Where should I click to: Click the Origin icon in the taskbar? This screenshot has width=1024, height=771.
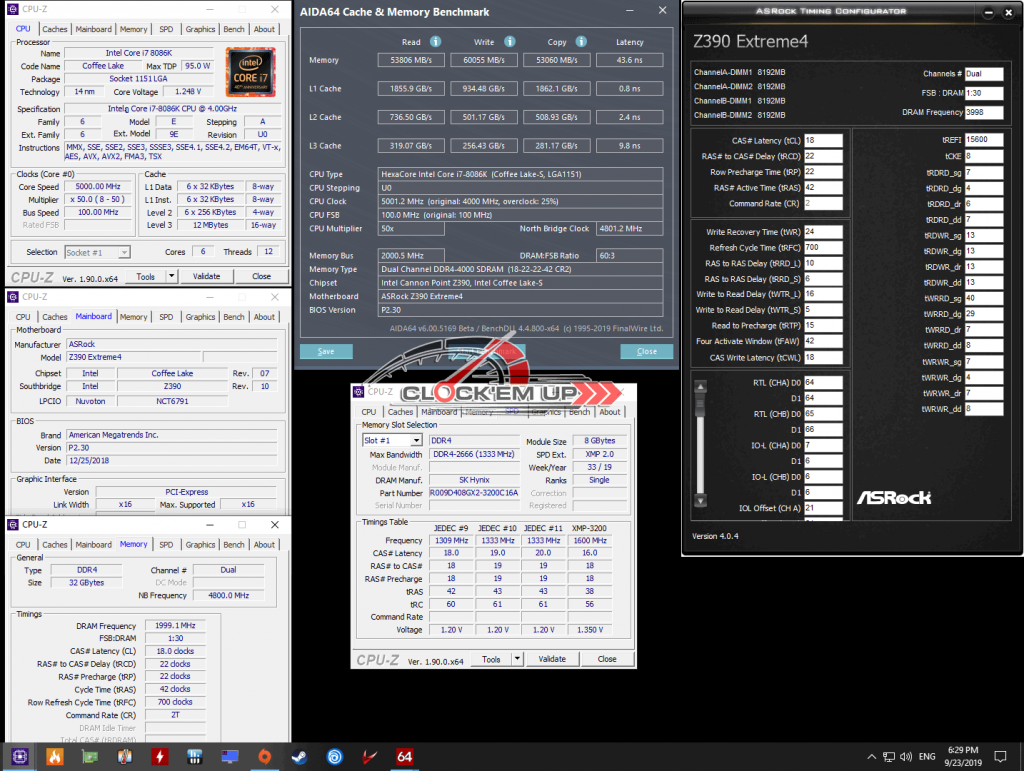click(x=263, y=756)
